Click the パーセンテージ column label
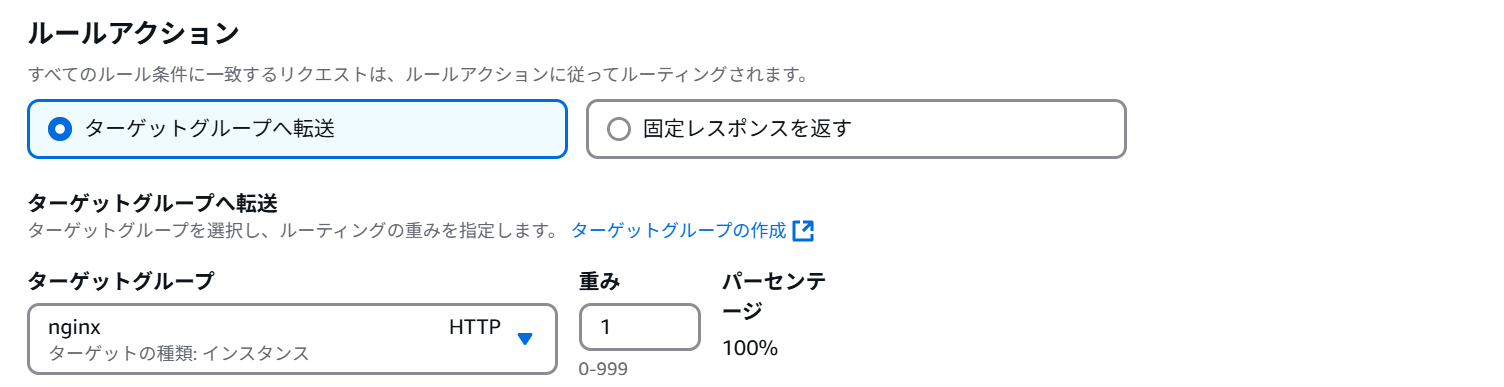 coord(774,296)
